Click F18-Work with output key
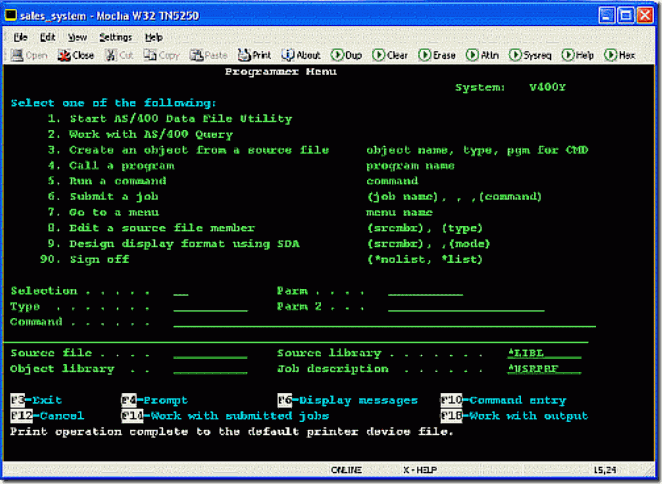Viewport: 662px width, 484px height. tap(514, 416)
